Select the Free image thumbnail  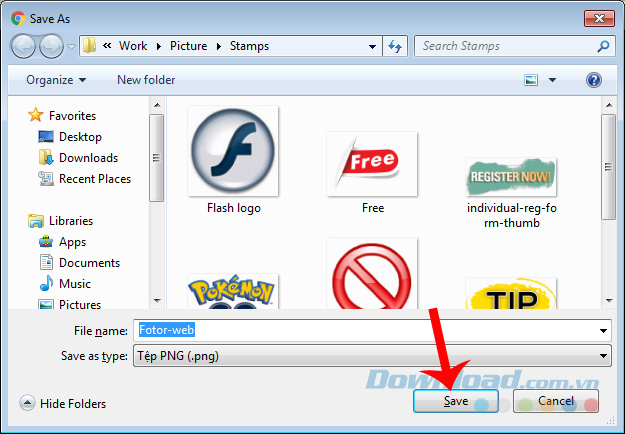point(372,164)
